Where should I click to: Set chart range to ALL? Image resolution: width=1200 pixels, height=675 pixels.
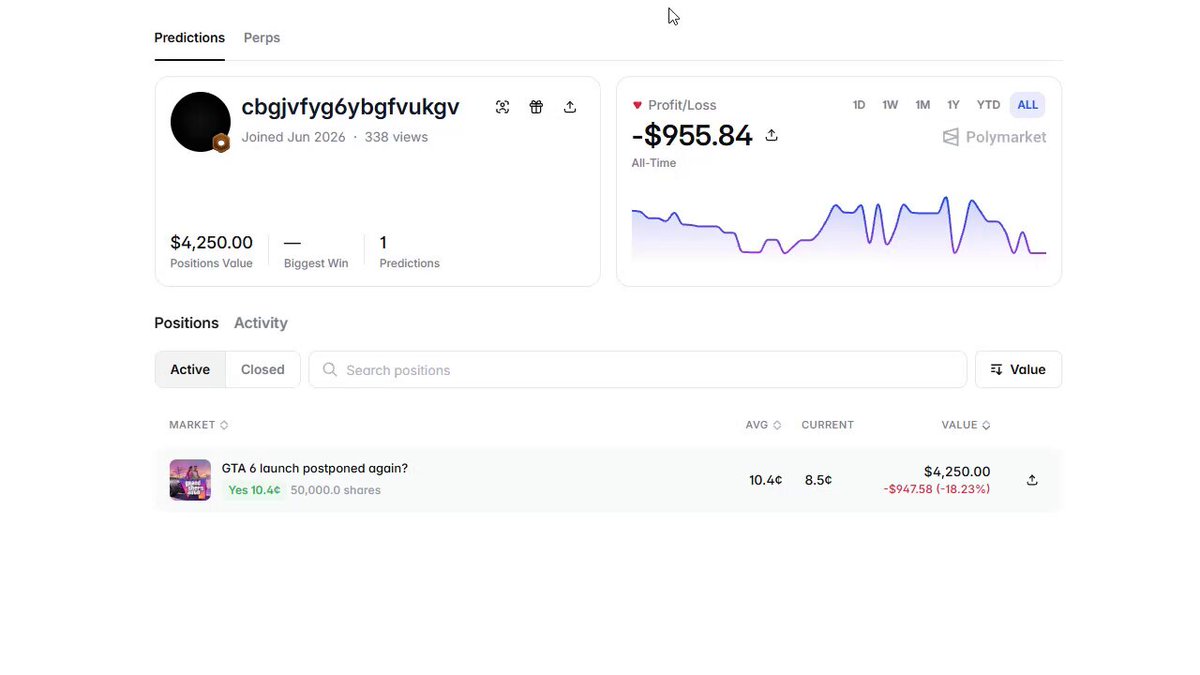point(1028,105)
